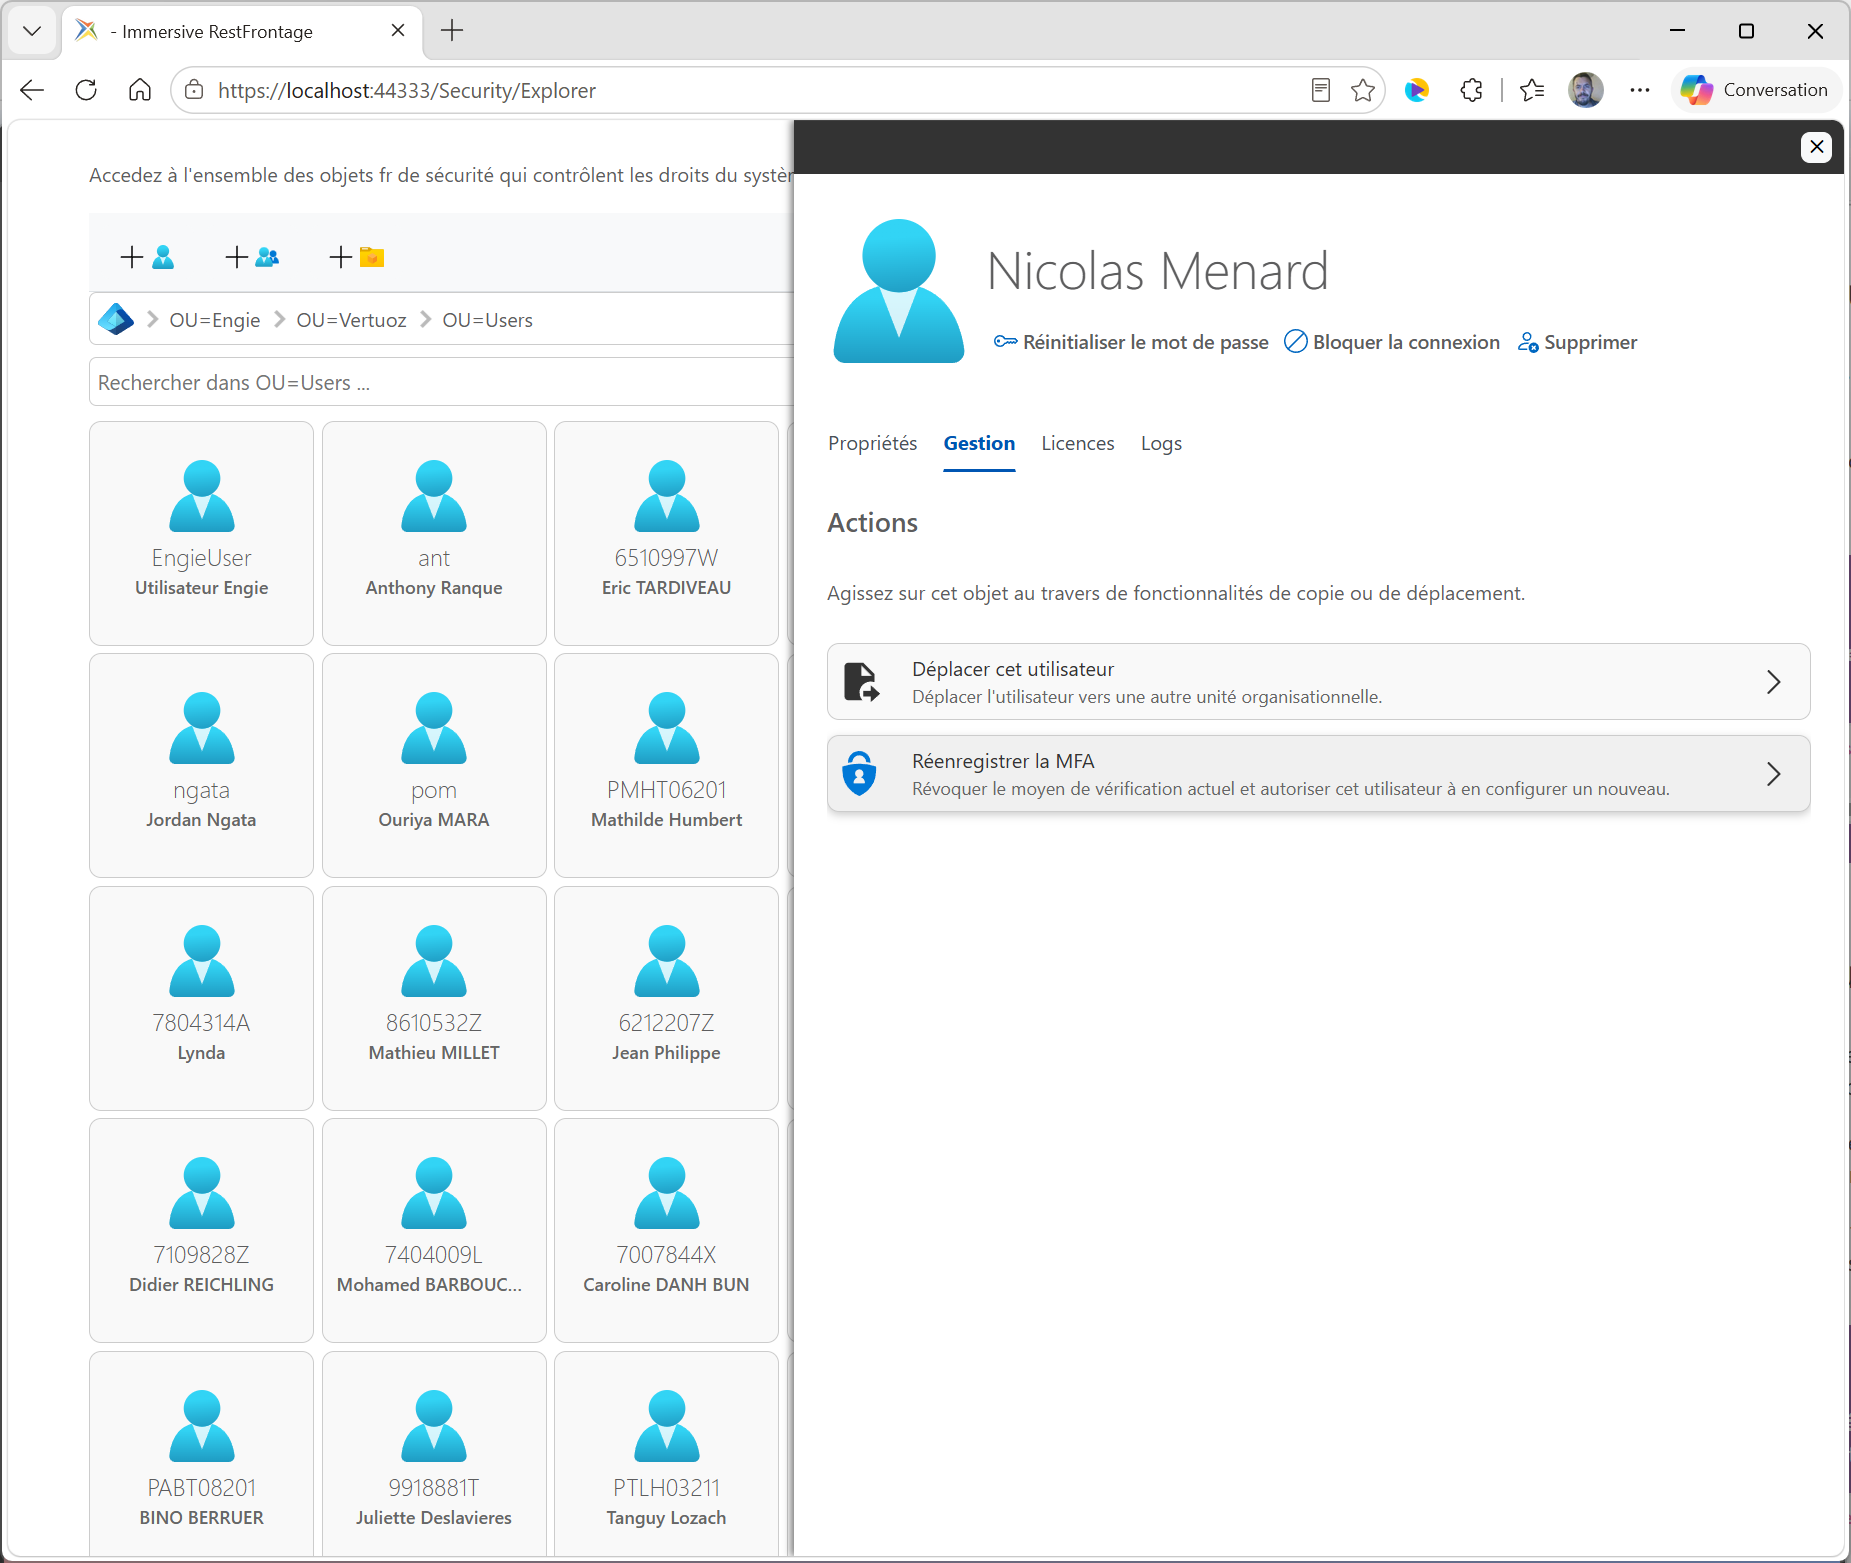Switch to the Propriétés tab
Screen dimensions: 1851x1563
(872, 443)
